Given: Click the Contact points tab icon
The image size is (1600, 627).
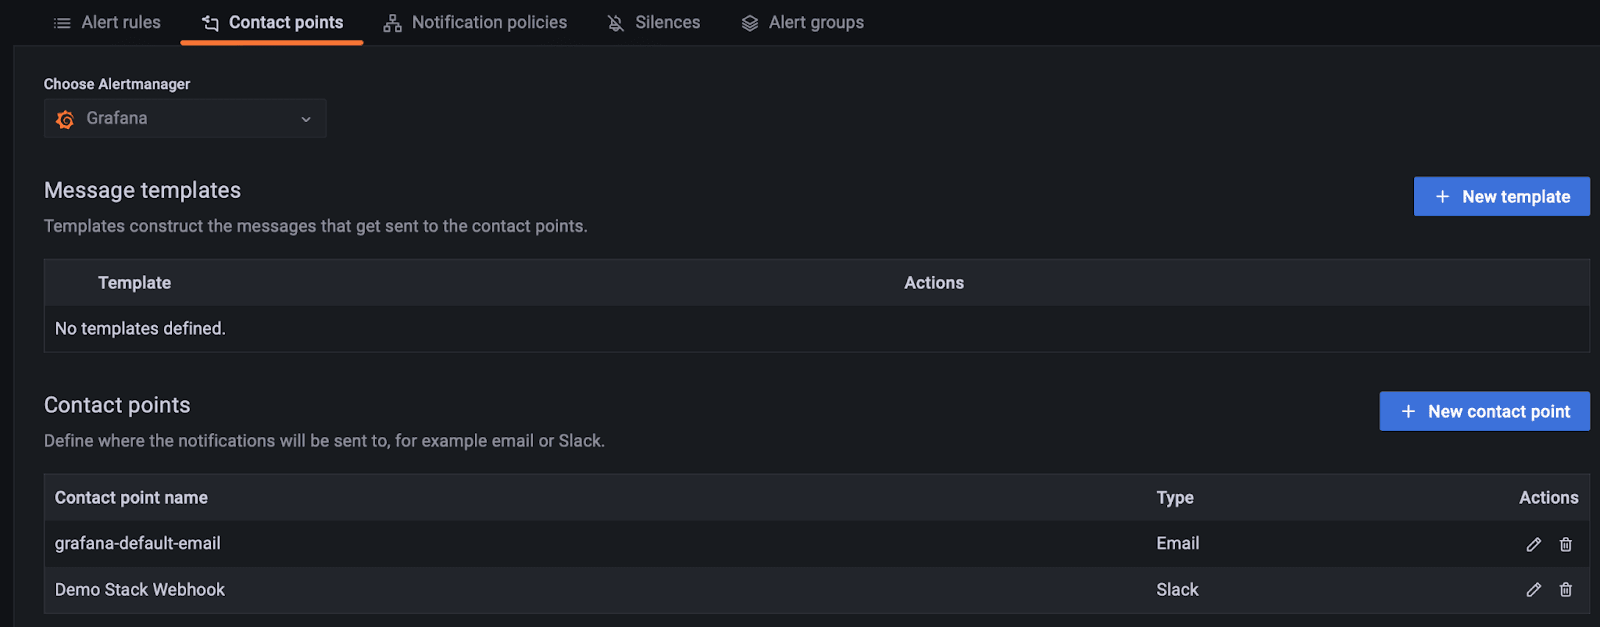Looking at the screenshot, I should pos(210,23).
